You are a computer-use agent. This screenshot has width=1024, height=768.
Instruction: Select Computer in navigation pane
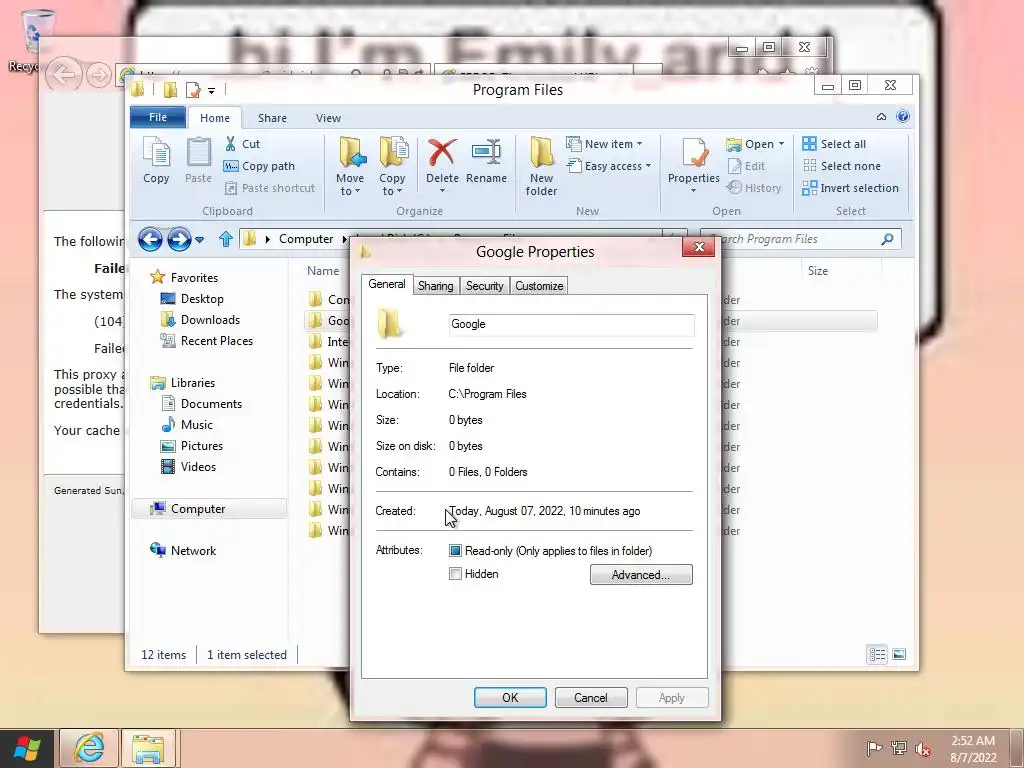pyautogui.click(x=209, y=509)
